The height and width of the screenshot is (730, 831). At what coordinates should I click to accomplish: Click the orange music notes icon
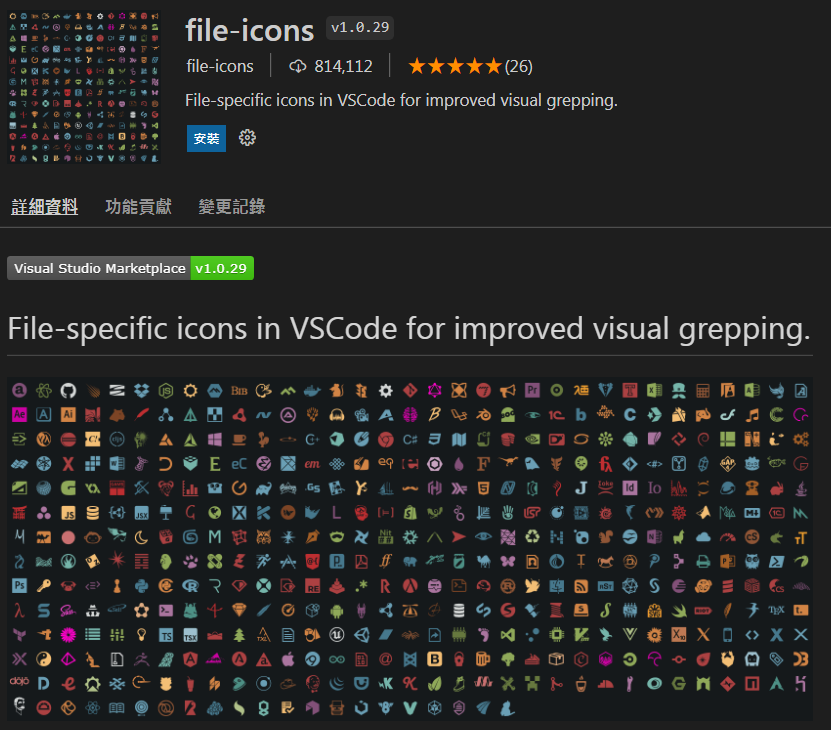[752, 415]
